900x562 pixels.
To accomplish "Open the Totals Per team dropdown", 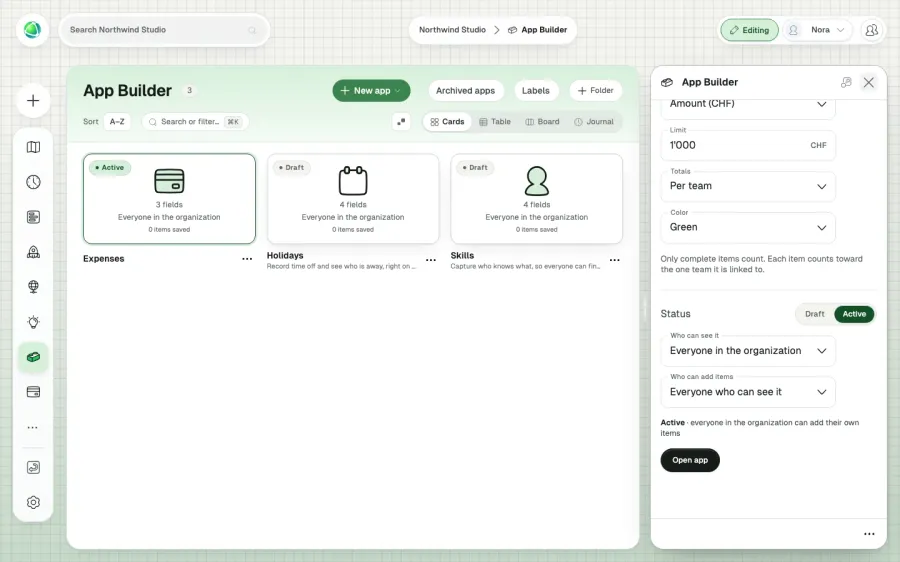I will [x=748, y=186].
